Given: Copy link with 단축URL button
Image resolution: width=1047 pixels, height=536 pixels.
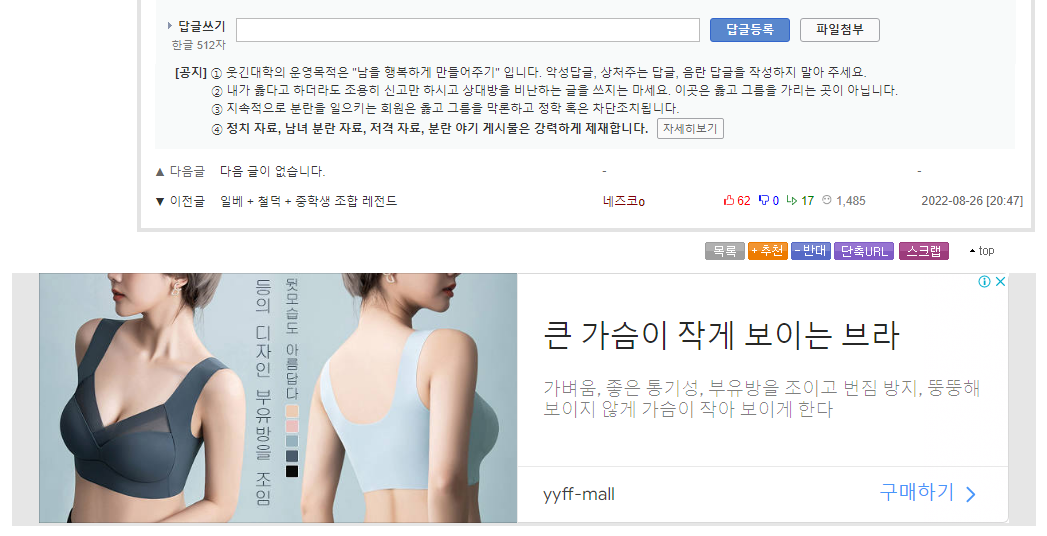Looking at the screenshot, I should pos(863,251).
